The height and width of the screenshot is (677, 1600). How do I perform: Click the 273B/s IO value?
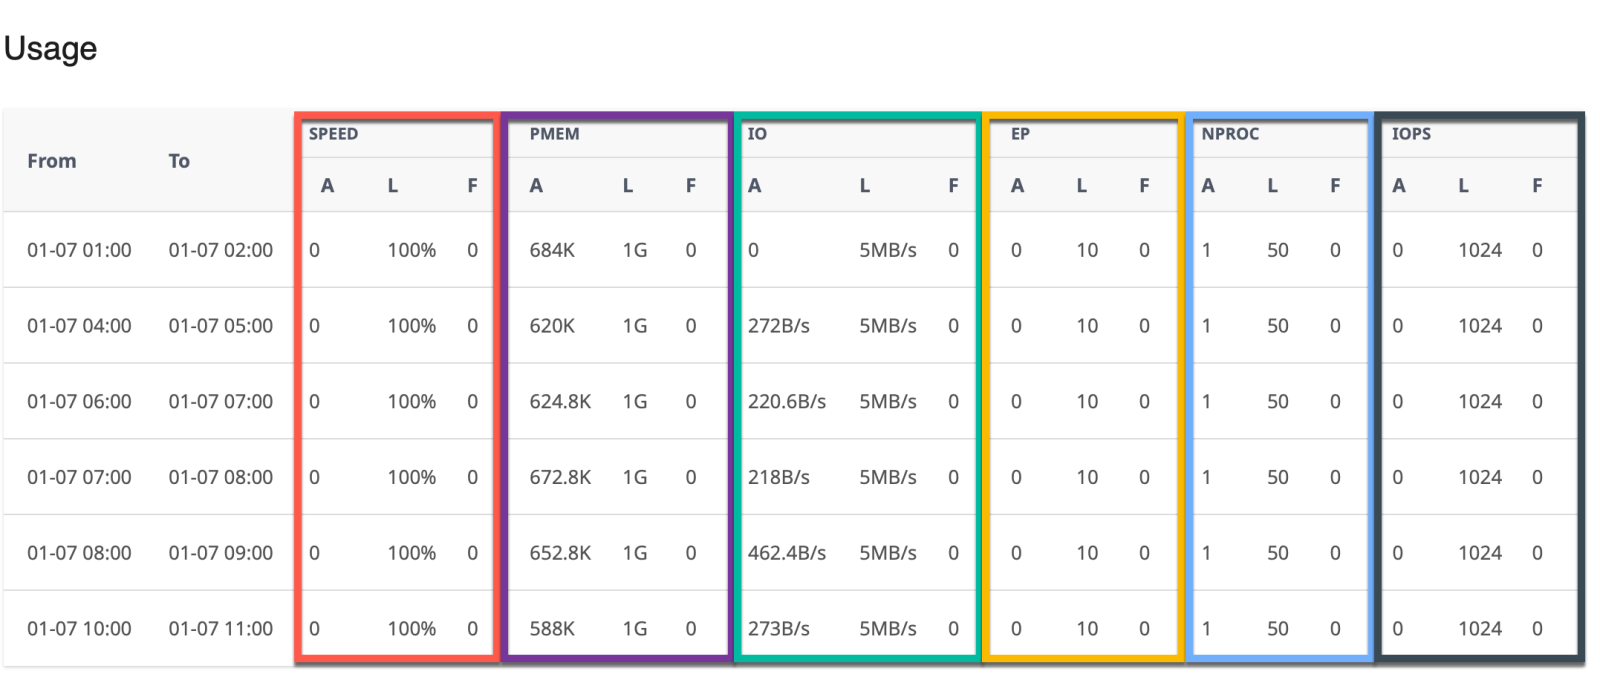pyautogui.click(x=779, y=629)
